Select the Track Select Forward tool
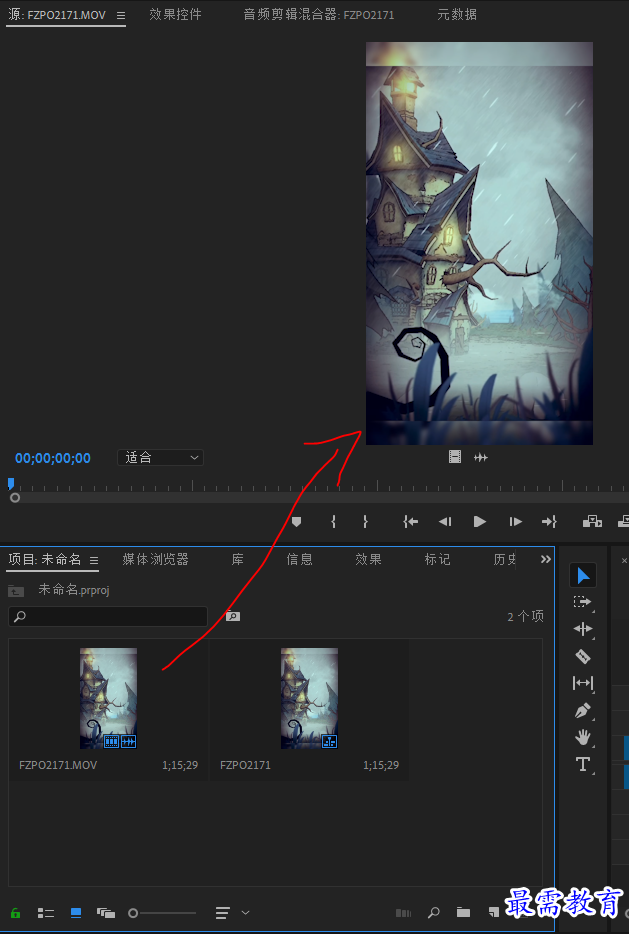 click(583, 602)
